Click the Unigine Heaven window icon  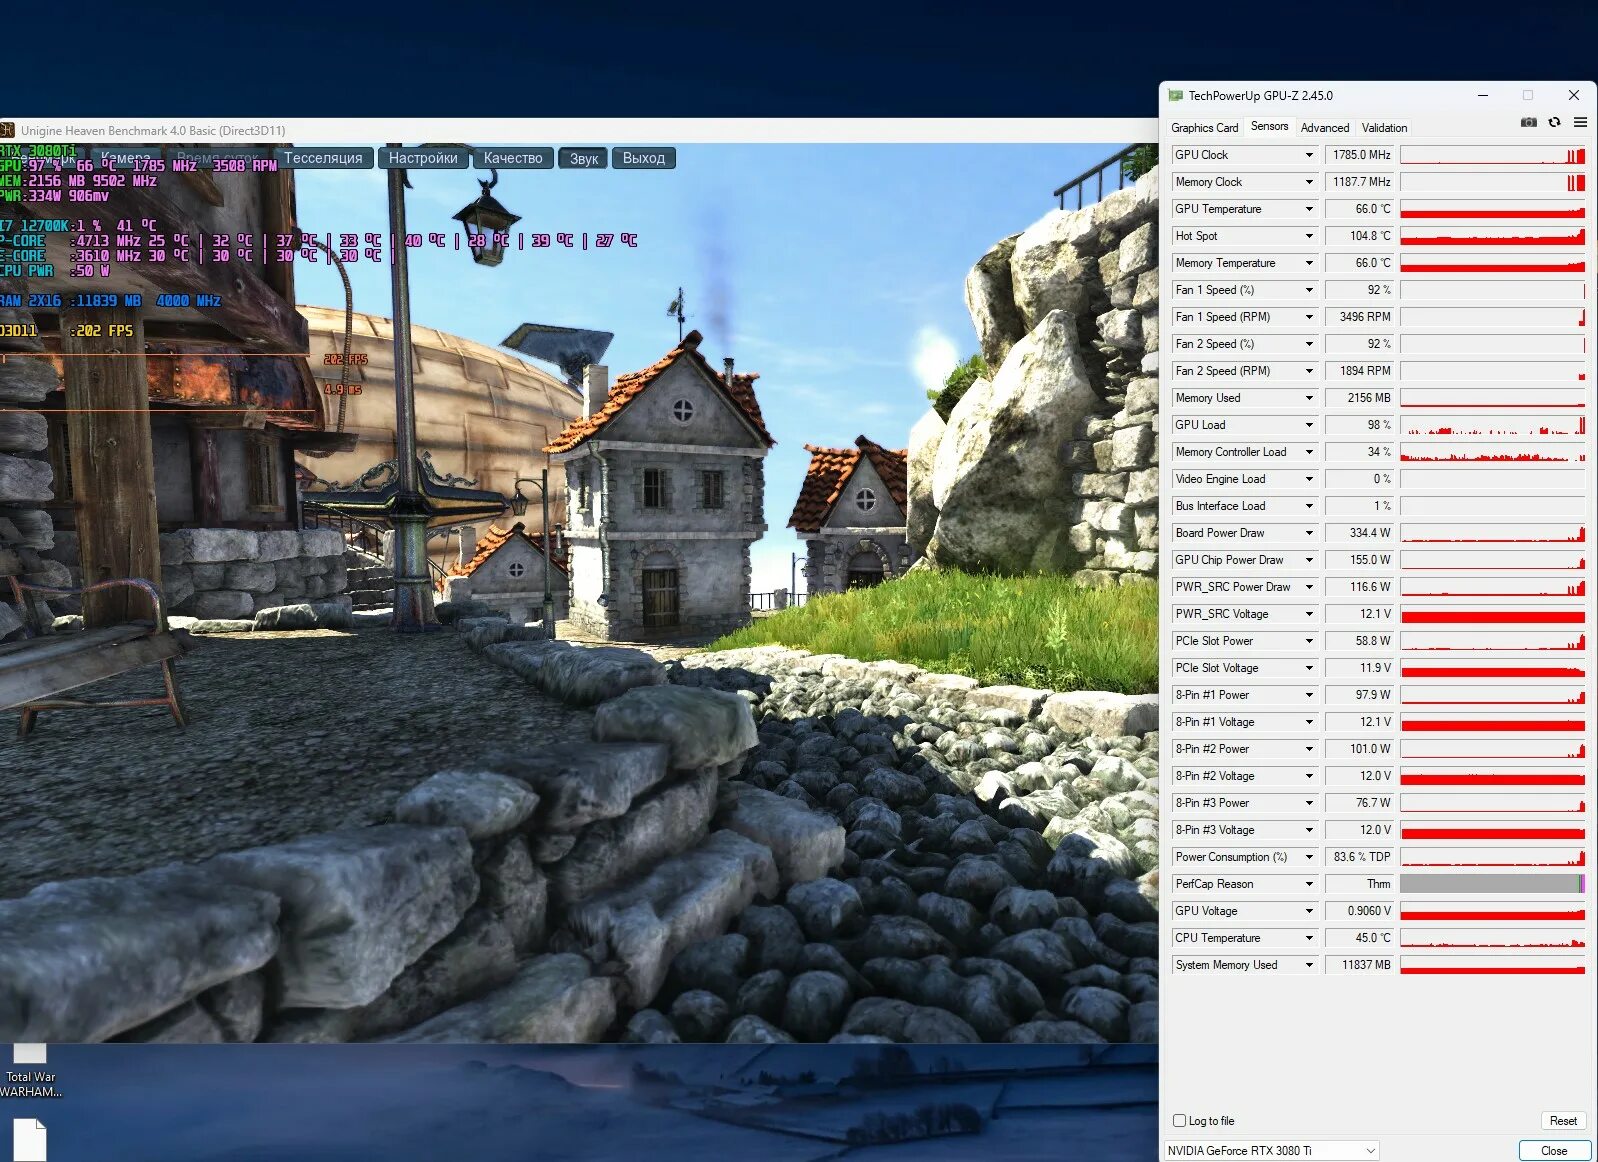pyautogui.click(x=7, y=130)
